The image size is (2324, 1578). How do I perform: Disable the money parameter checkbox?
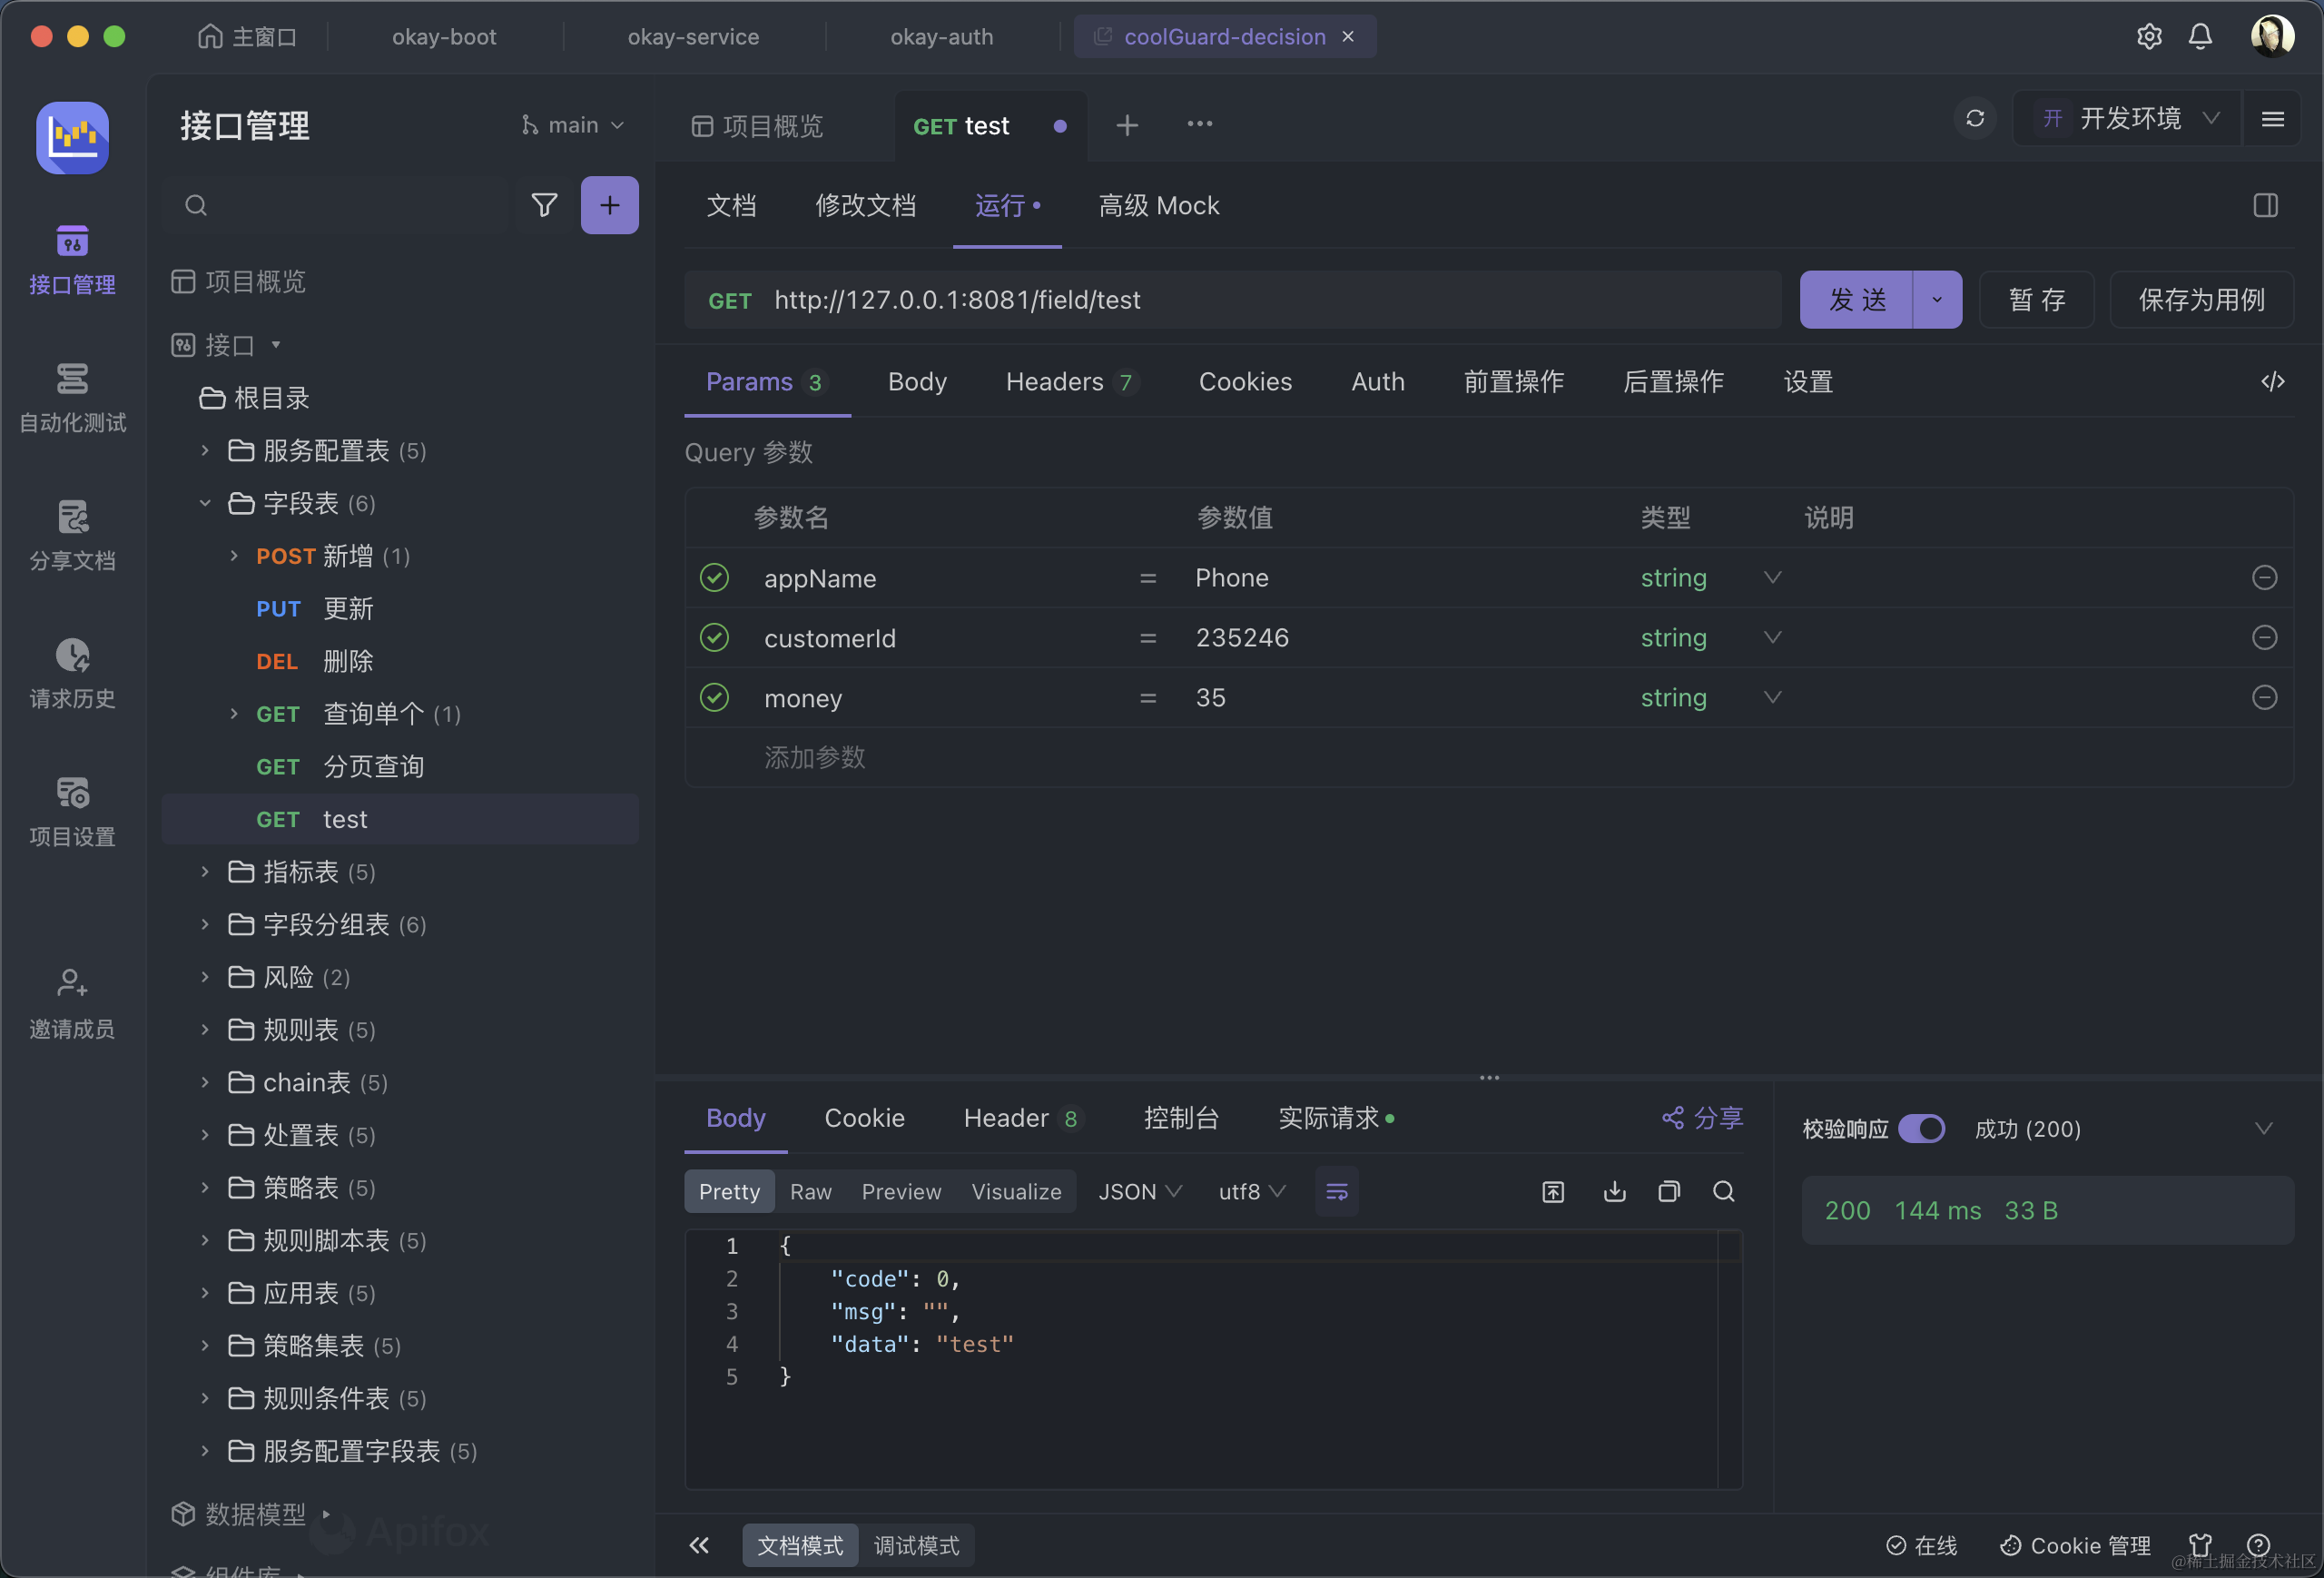click(x=714, y=697)
